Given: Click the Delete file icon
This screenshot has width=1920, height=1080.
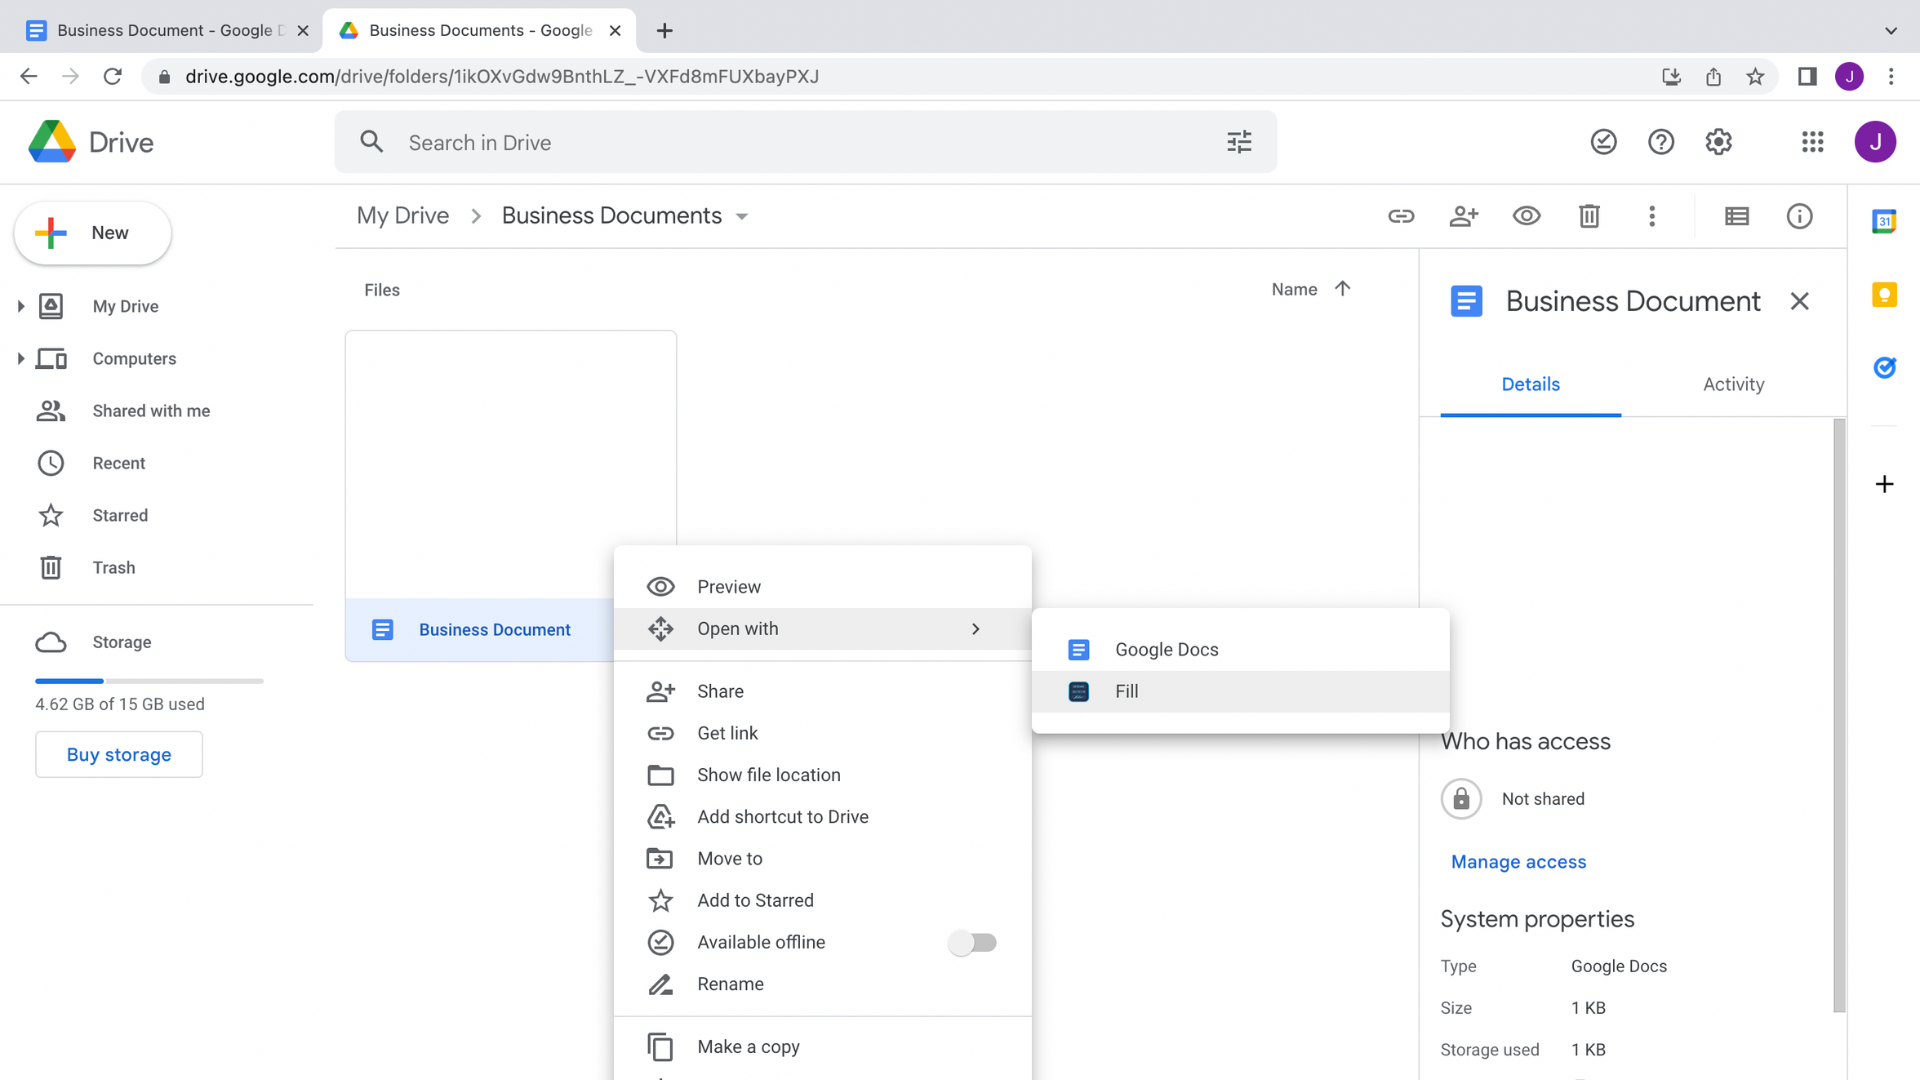Looking at the screenshot, I should click(x=1589, y=215).
